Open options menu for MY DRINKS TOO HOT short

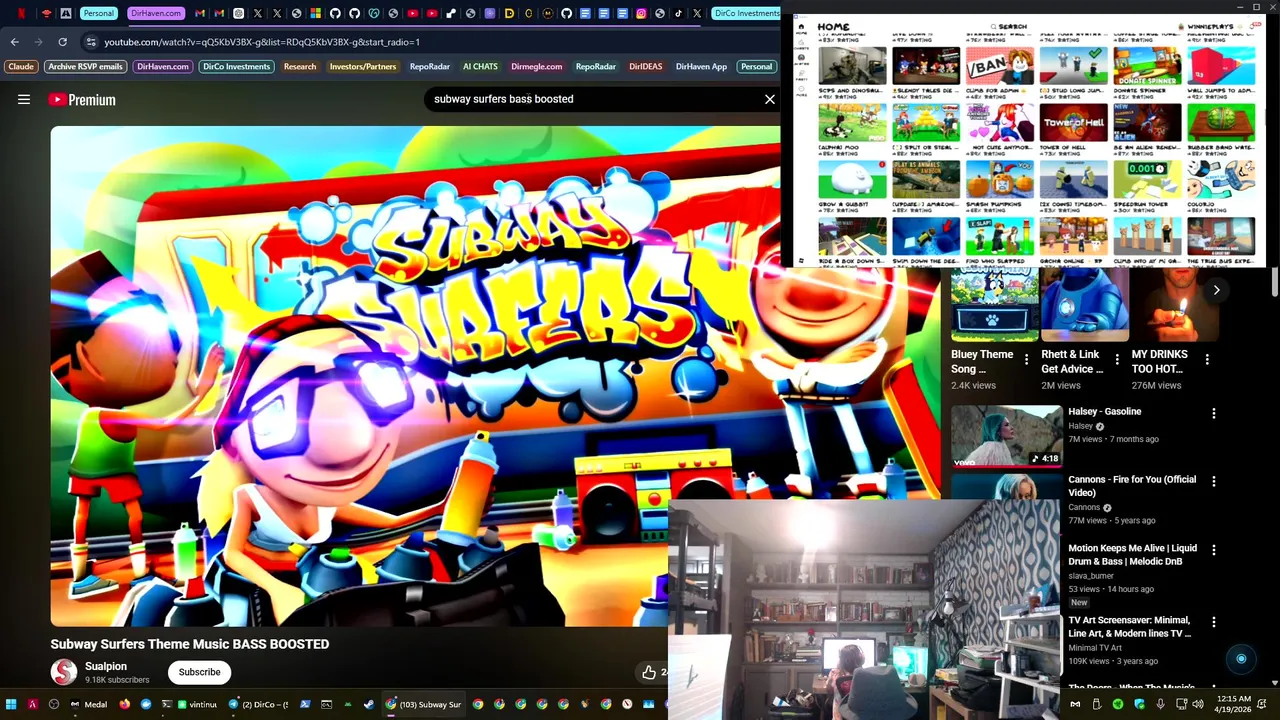pyautogui.click(x=1206, y=359)
